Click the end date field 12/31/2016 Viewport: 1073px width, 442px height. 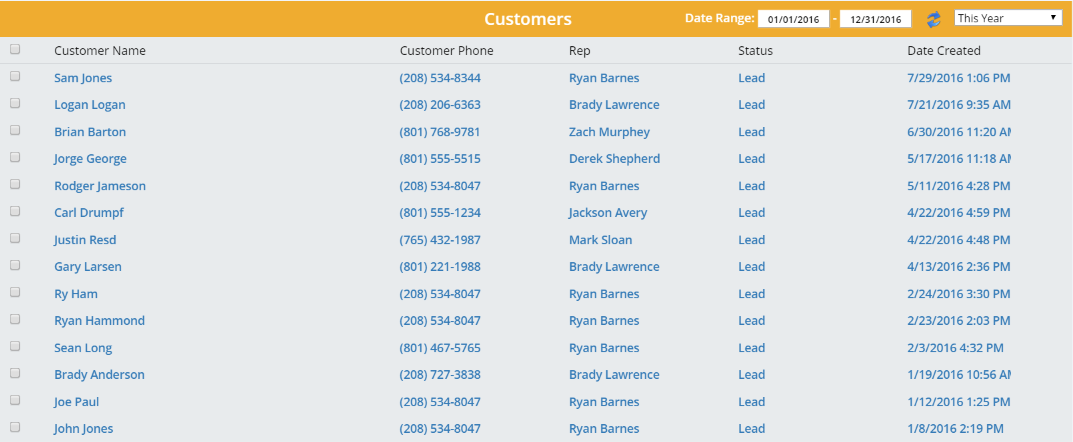[875, 19]
